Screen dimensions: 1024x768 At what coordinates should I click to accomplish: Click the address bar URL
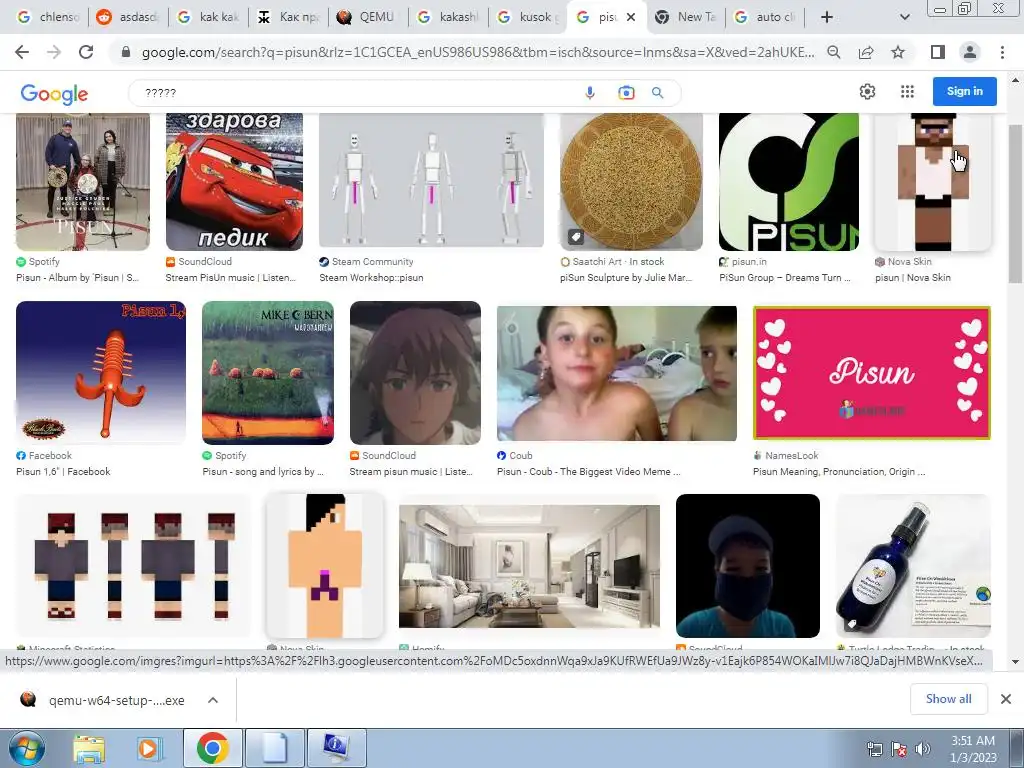click(x=477, y=52)
